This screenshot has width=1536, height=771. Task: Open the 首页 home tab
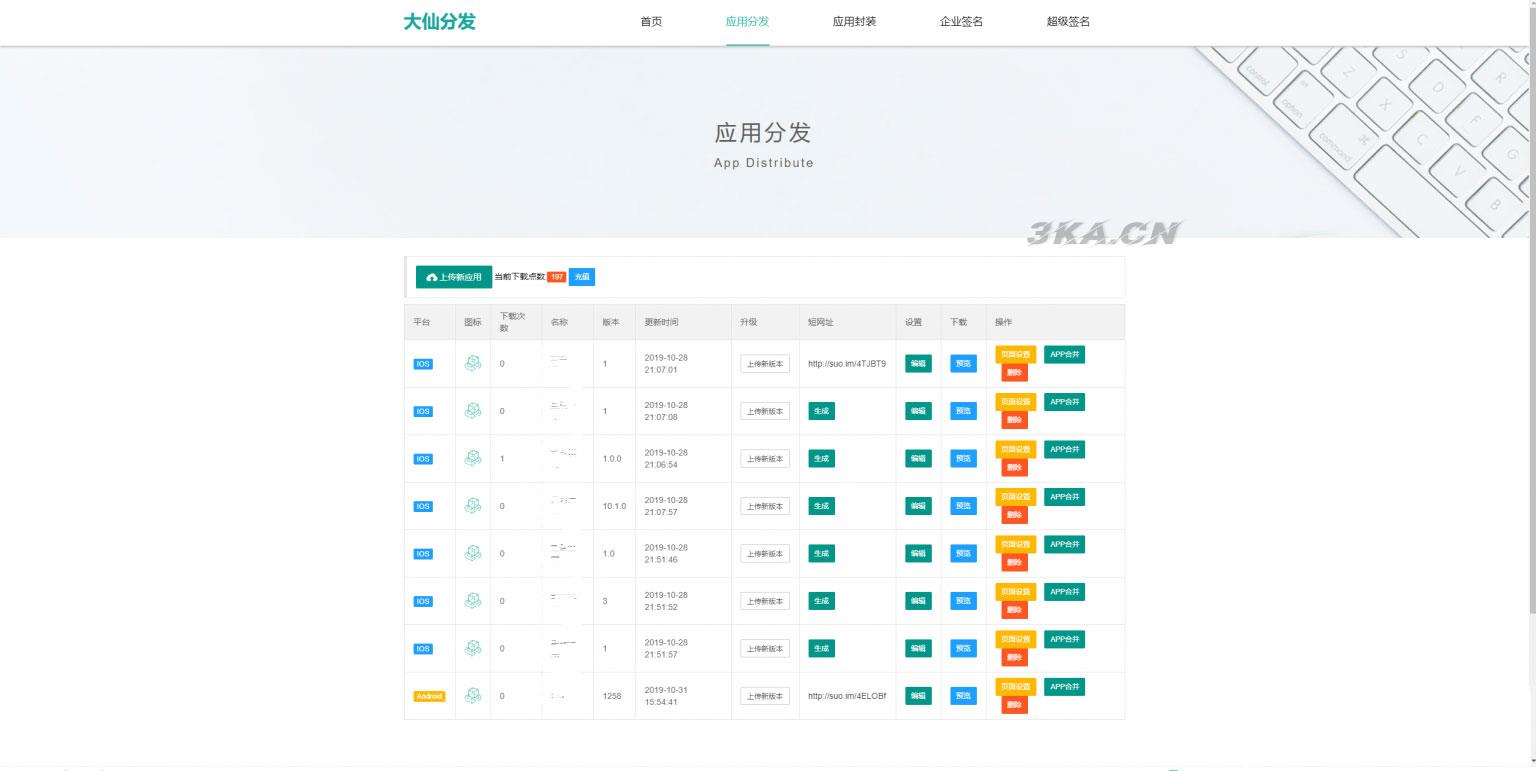coord(651,22)
